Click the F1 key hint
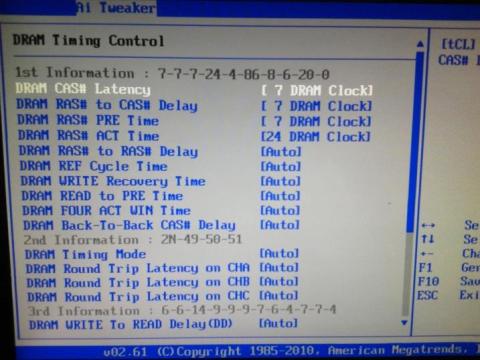The width and height of the screenshot is (480, 360). pyautogui.click(x=425, y=268)
